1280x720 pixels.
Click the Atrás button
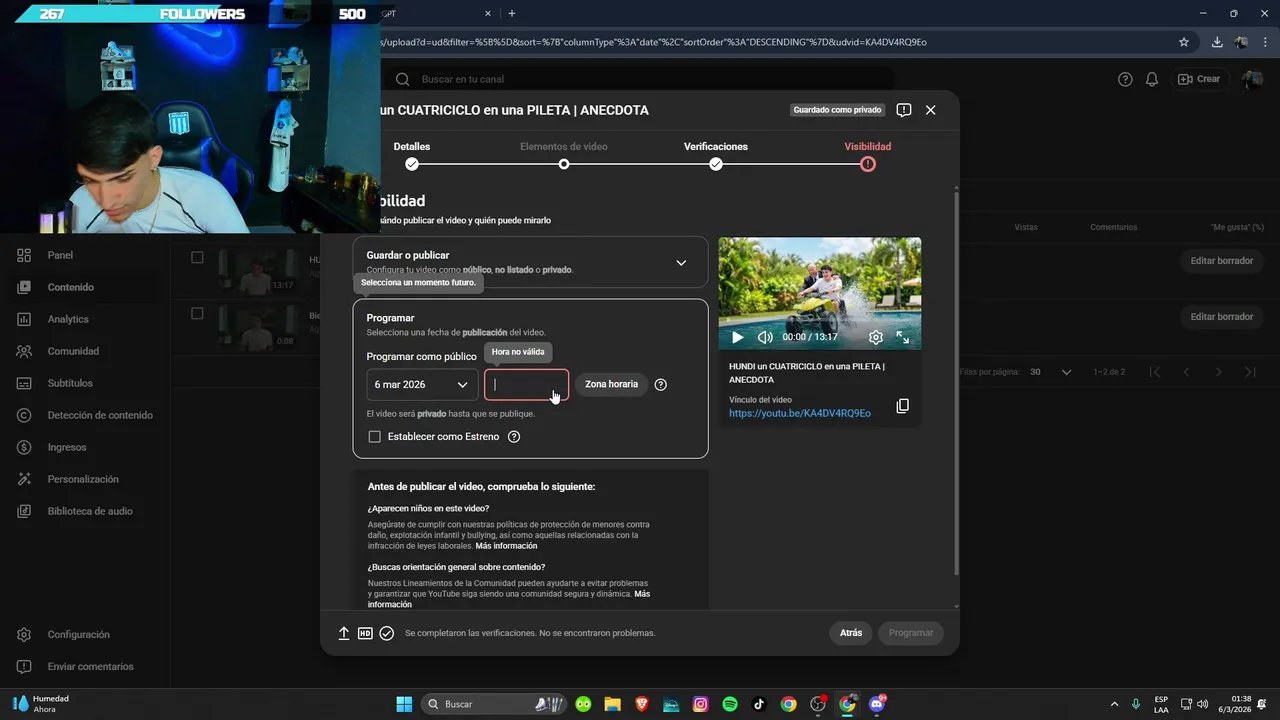pos(851,633)
